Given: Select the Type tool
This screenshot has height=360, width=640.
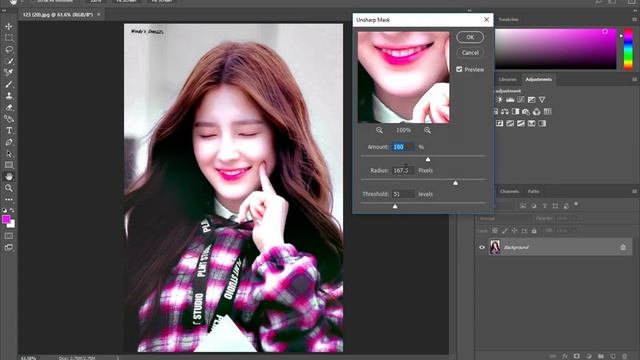Looking at the screenshot, I should (9, 131).
